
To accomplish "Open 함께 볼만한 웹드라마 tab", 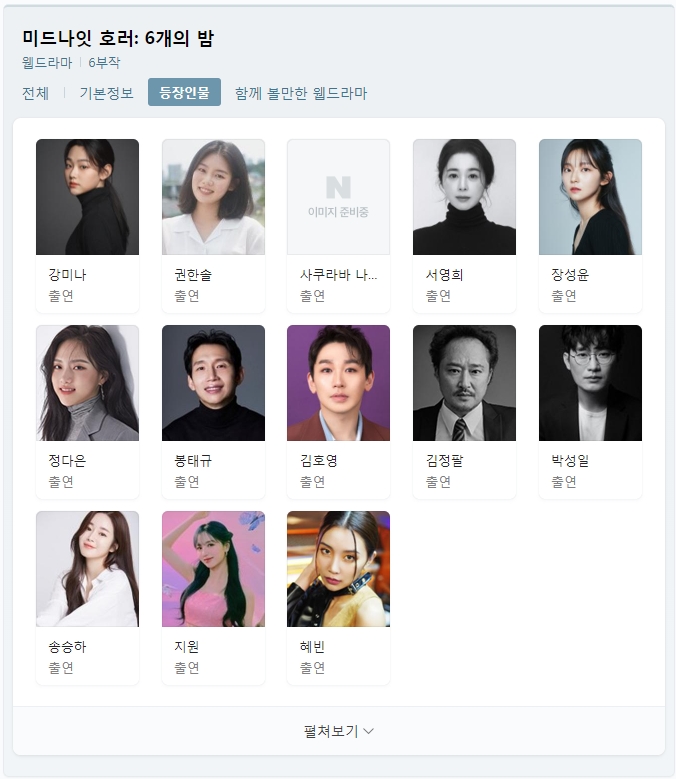I will [x=300, y=93].
